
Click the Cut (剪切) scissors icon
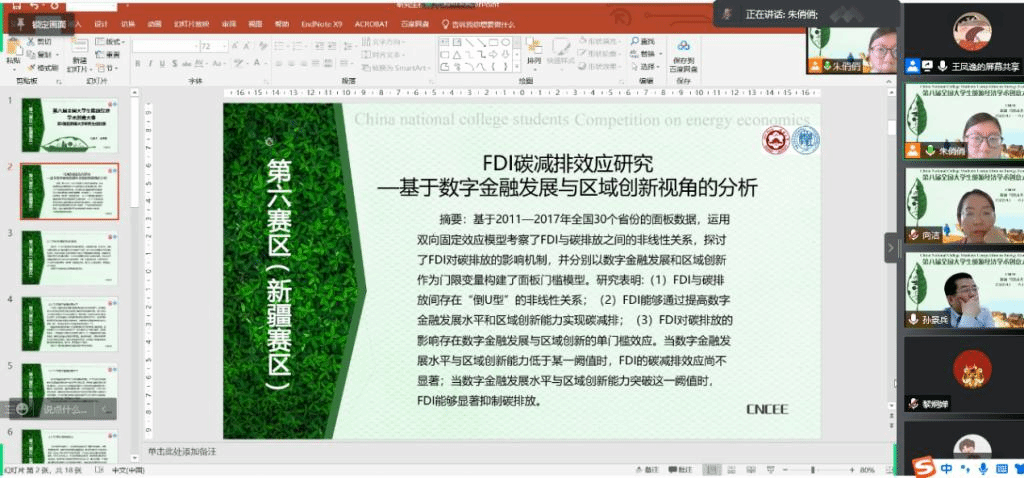click(x=31, y=42)
